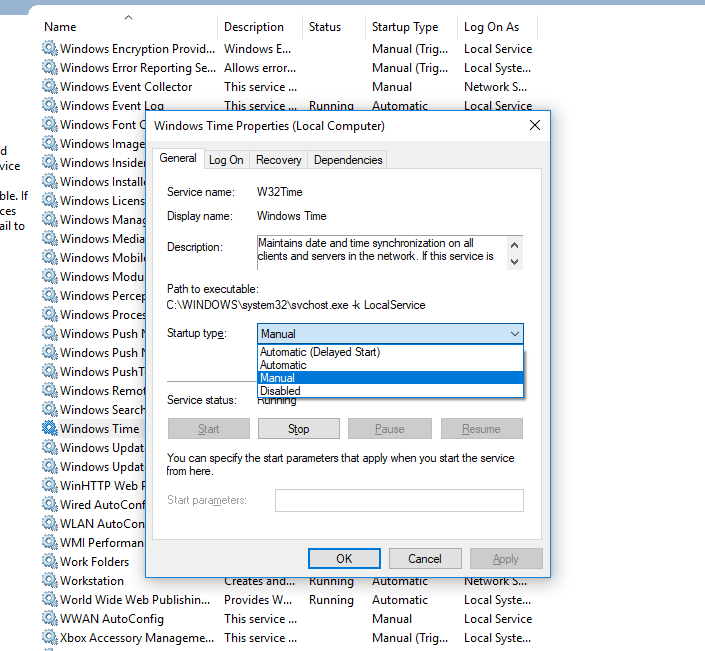Select the Windows Error Reporting service name
Viewport: 705px width, 651px height.
(x=138, y=68)
